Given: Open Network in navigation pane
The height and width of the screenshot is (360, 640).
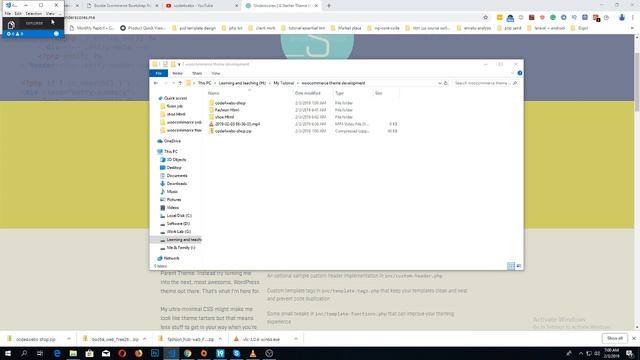Looking at the screenshot, I should pos(171,258).
